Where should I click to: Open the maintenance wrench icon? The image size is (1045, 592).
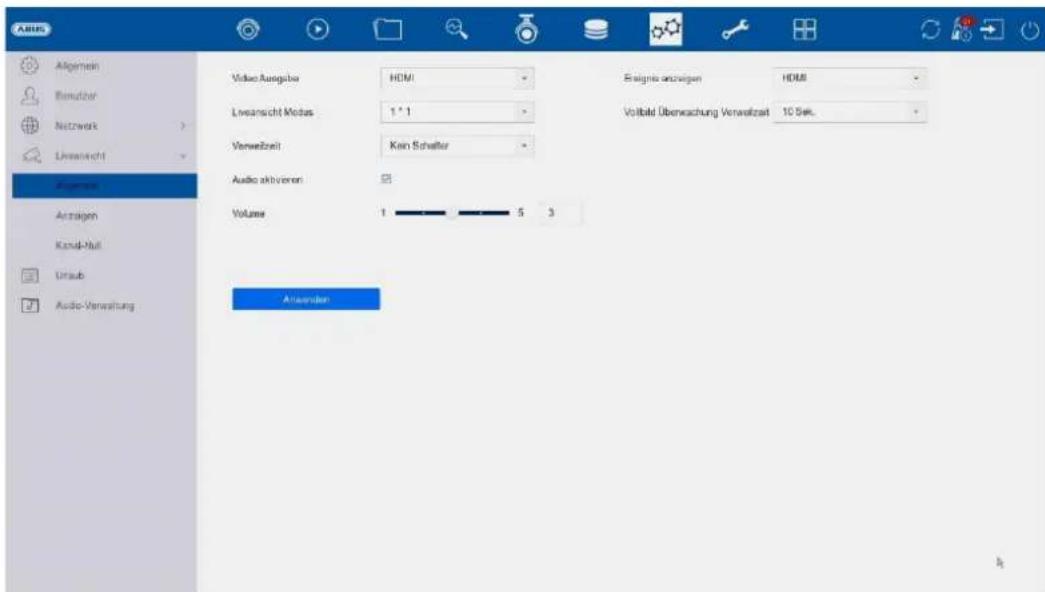pos(735,29)
